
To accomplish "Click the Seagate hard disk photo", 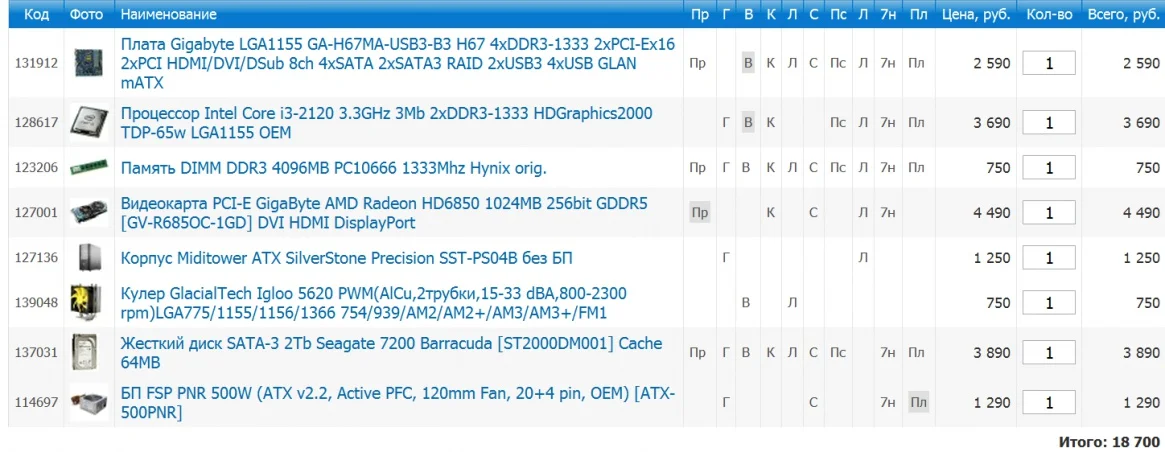I will 89,352.
